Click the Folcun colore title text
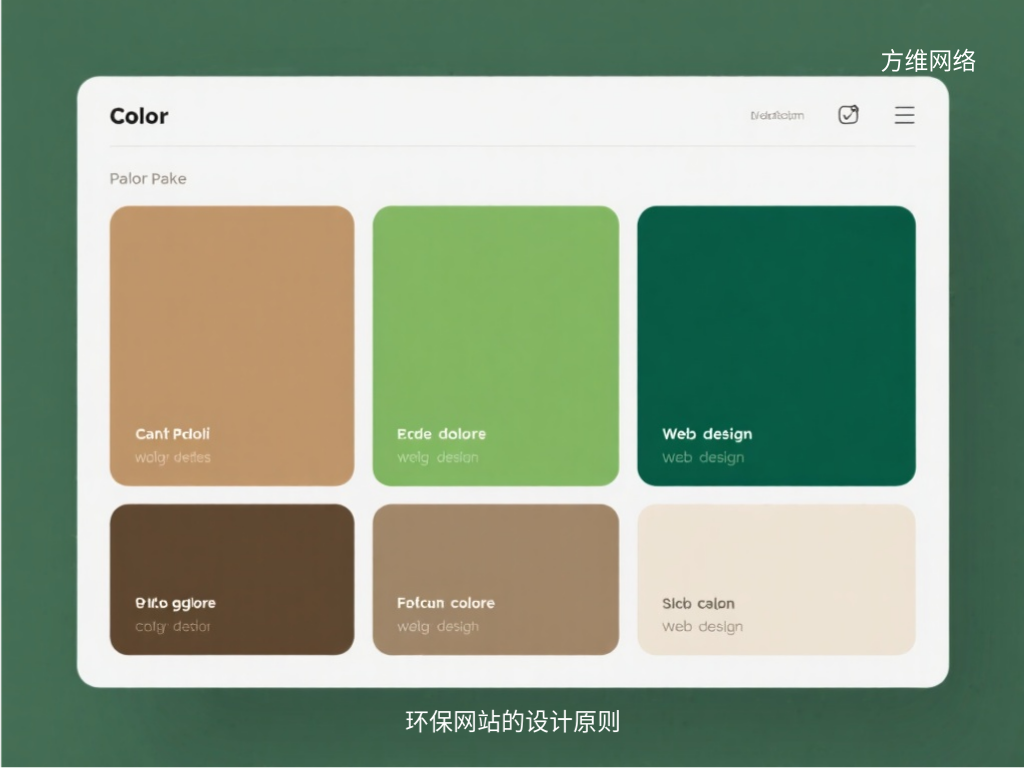 (x=446, y=603)
